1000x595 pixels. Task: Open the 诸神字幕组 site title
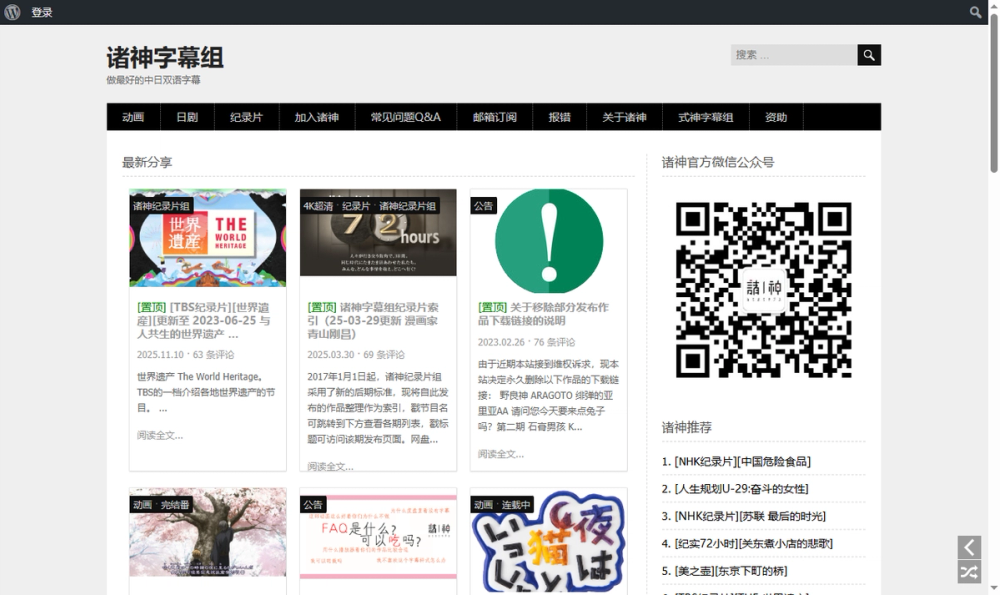point(165,57)
